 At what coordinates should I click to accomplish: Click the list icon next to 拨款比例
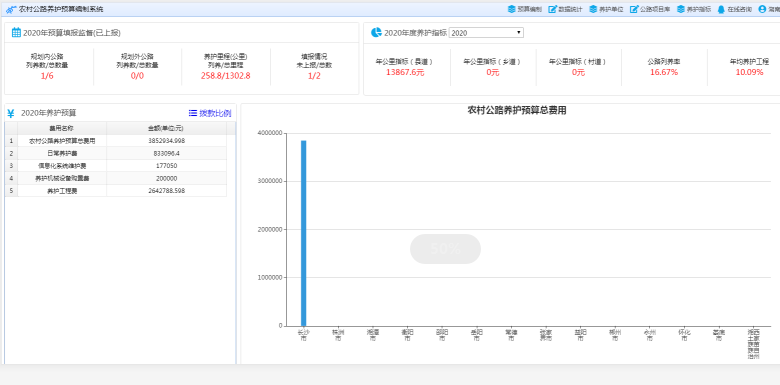tap(193, 113)
